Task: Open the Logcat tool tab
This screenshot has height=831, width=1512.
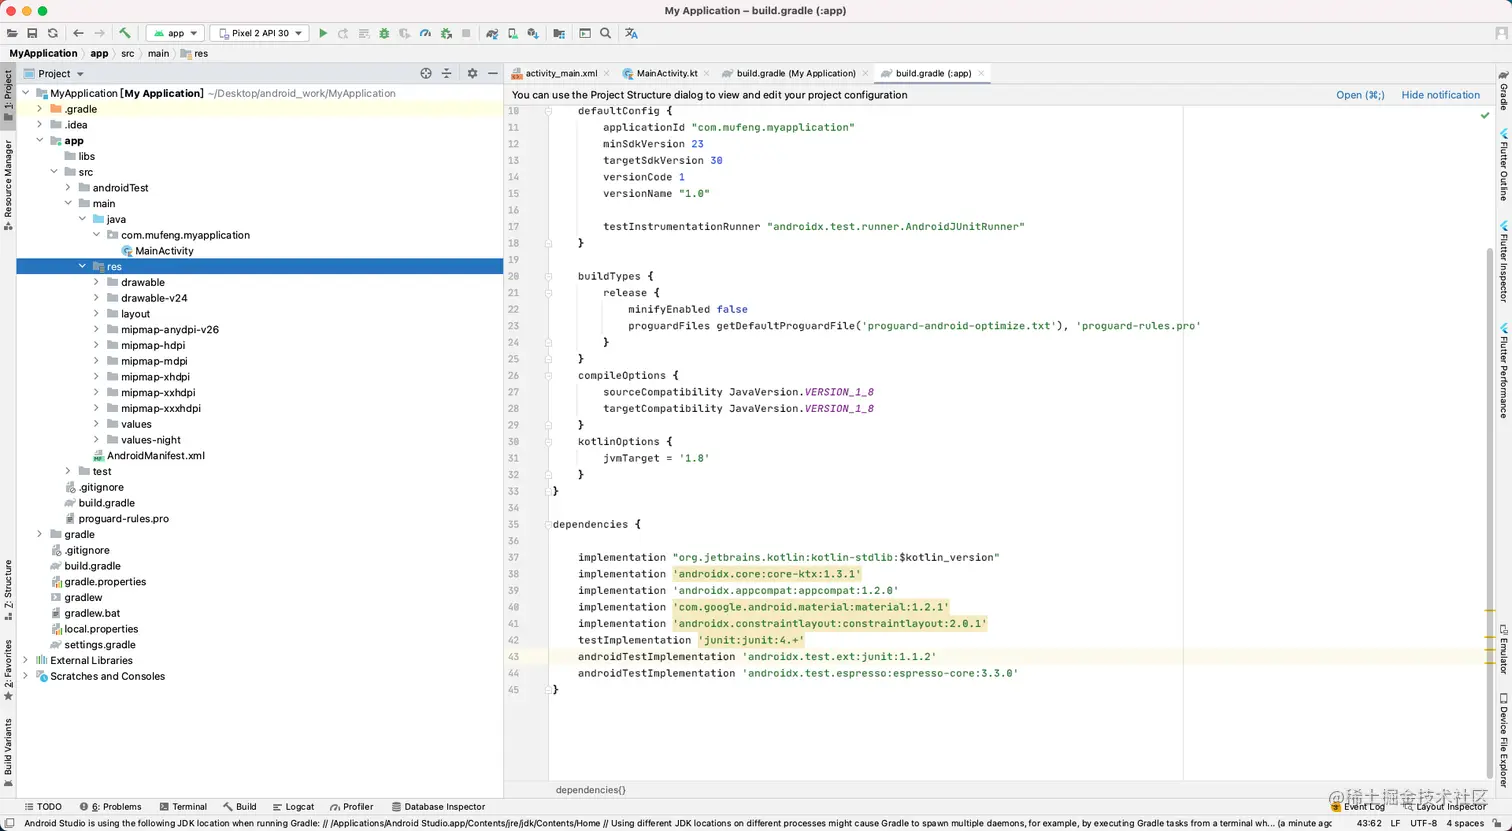Action: [292, 806]
